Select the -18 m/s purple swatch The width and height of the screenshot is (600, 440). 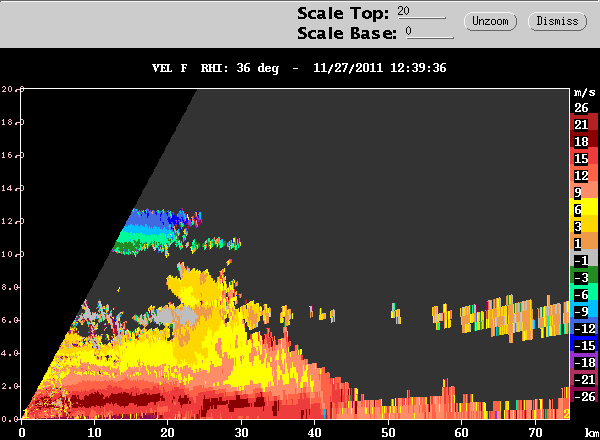coord(584,362)
